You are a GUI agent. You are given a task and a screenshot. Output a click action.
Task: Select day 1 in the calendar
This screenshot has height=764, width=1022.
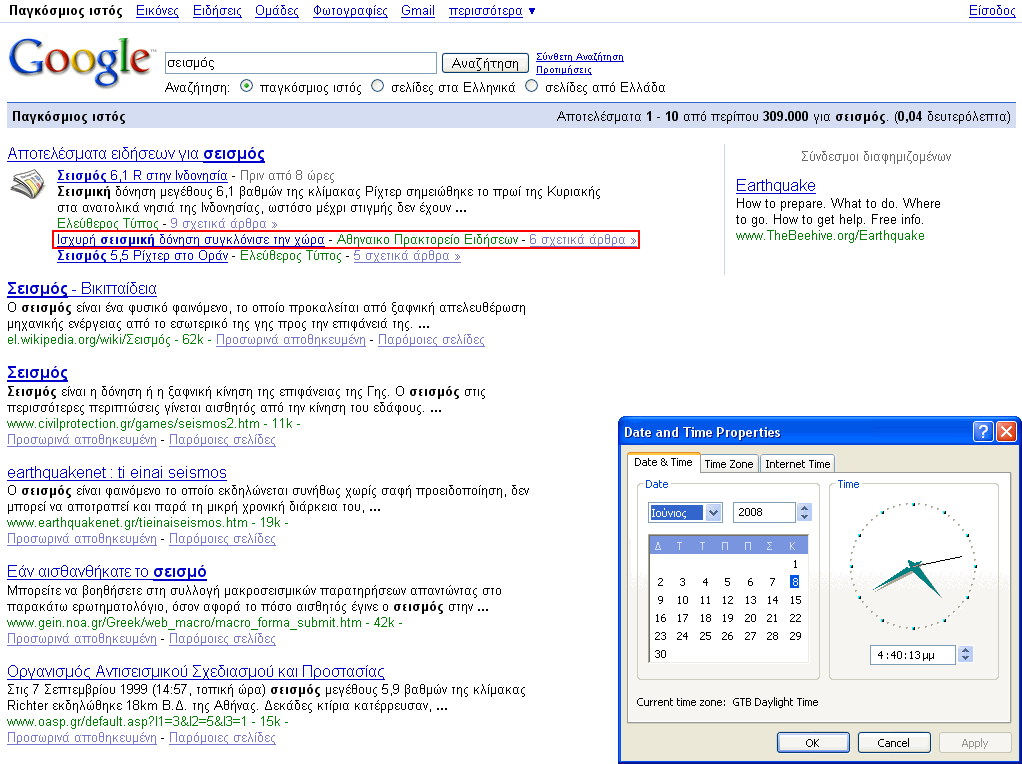pyautogui.click(x=795, y=564)
